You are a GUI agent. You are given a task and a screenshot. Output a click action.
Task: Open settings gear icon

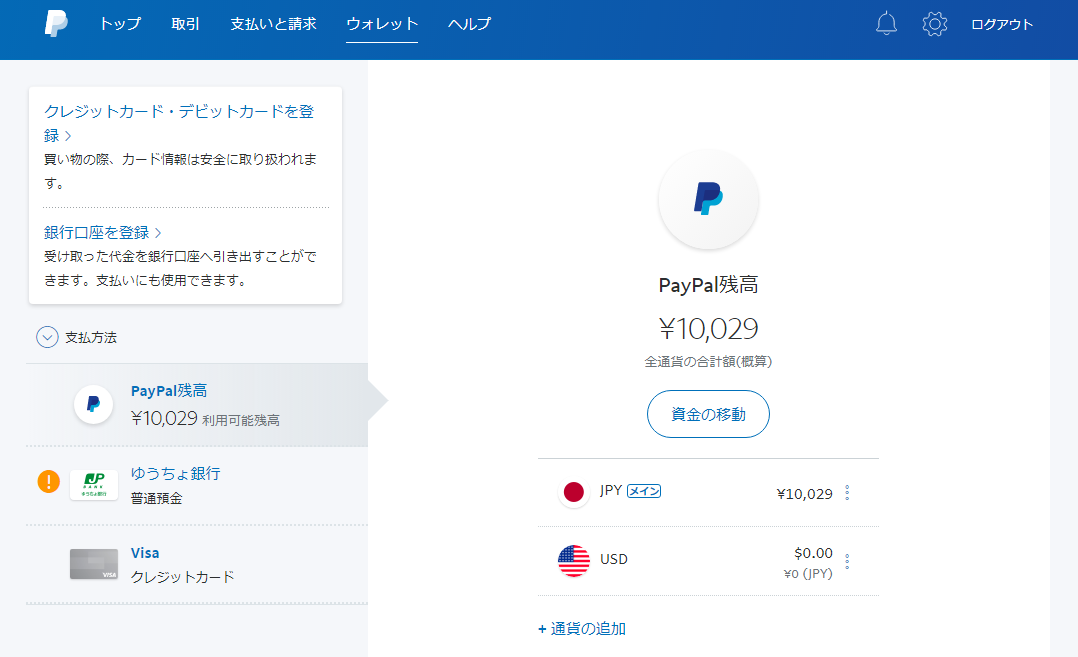coord(934,24)
